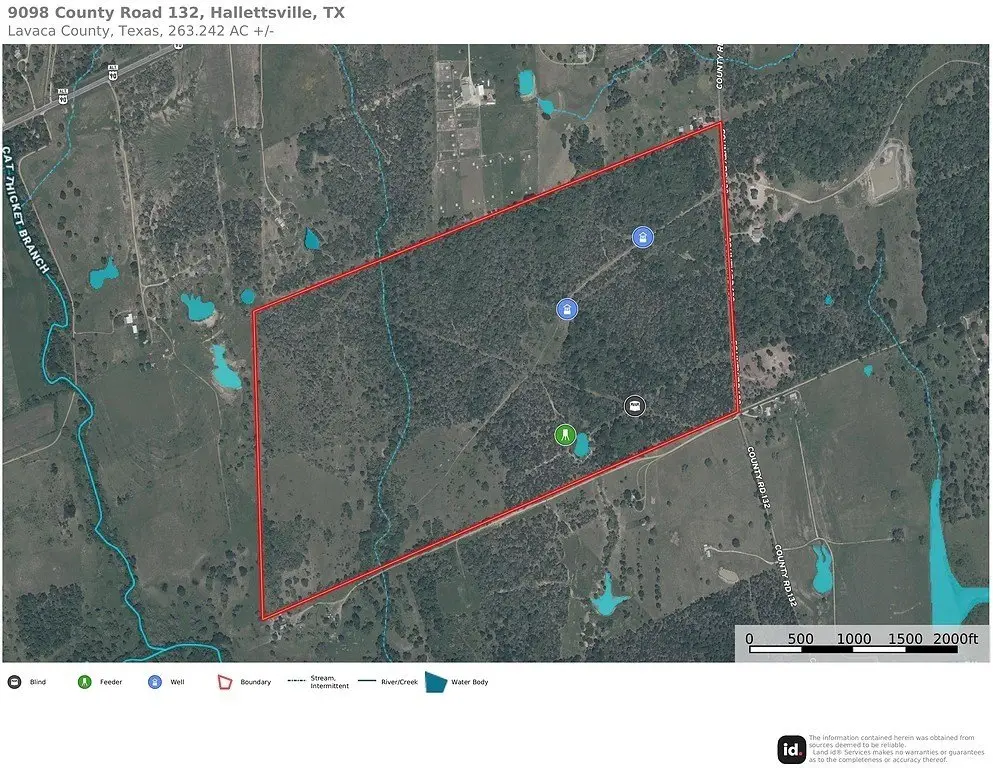The image size is (993, 768).
Task: Select the black Blind marker on map
Action: [635, 406]
